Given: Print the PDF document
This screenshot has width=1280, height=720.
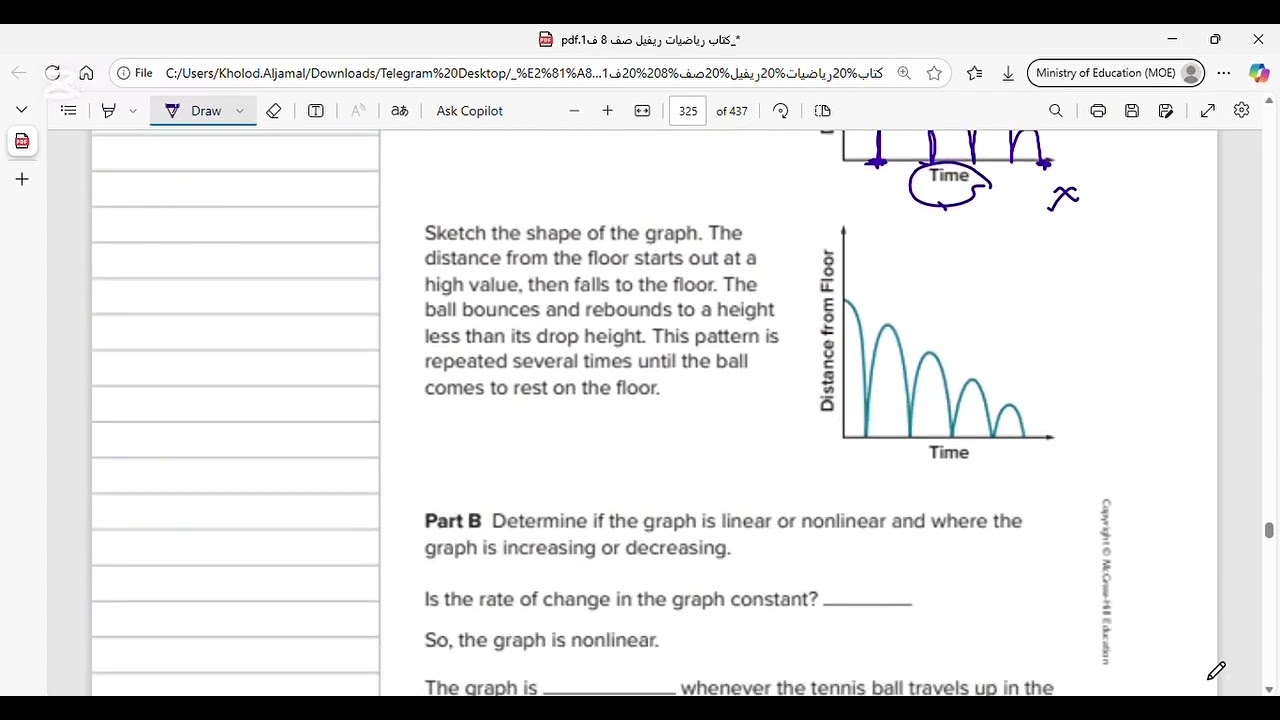Looking at the screenshot, I should coord(1098,111).
